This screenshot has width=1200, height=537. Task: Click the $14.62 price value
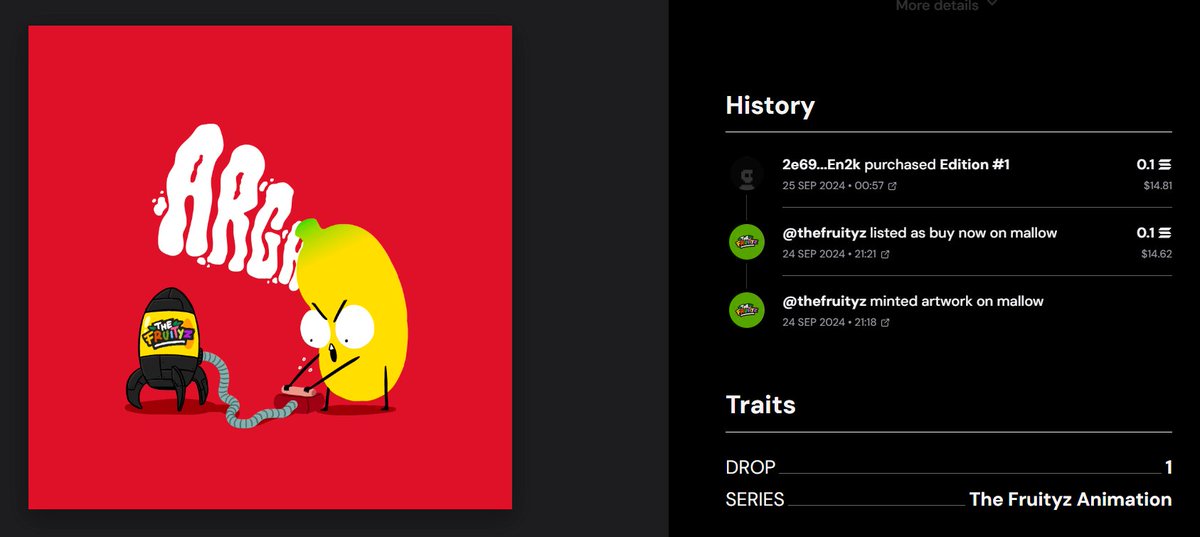[1157, 253]
